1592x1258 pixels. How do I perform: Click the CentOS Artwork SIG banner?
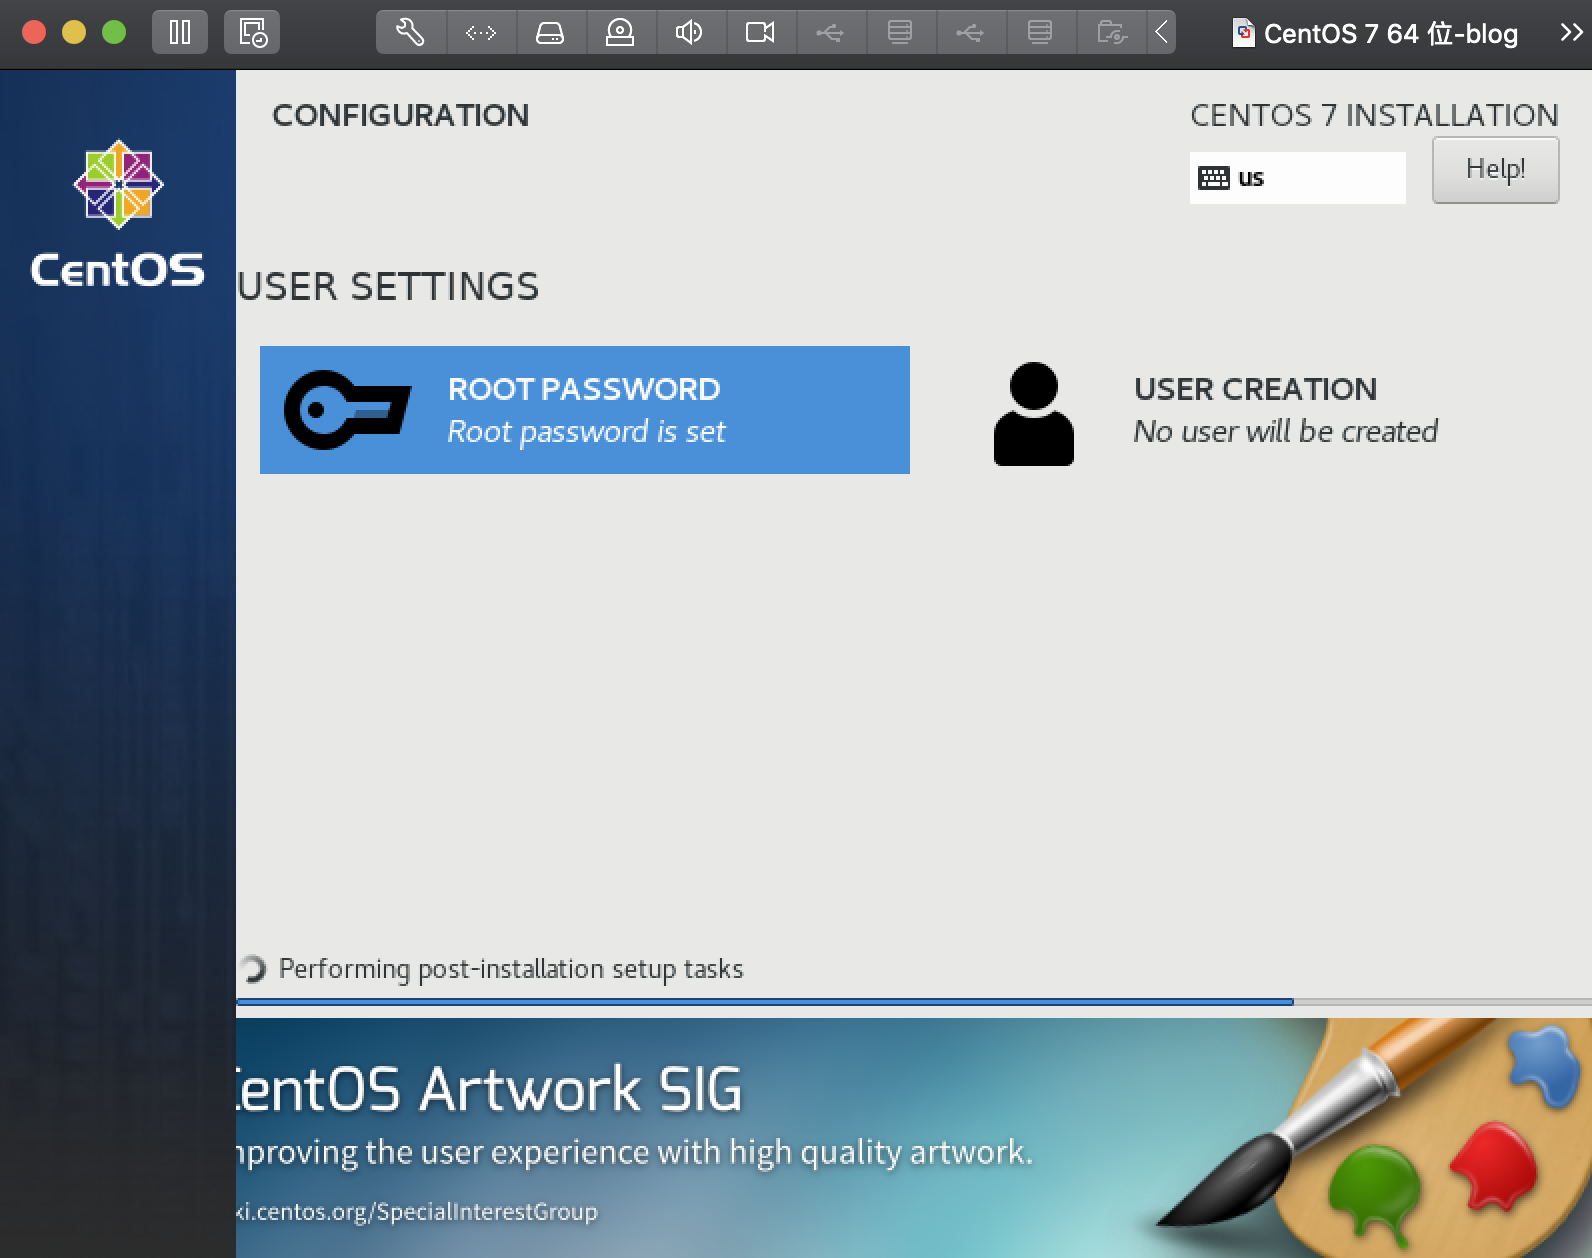[x=913, y=1138]
